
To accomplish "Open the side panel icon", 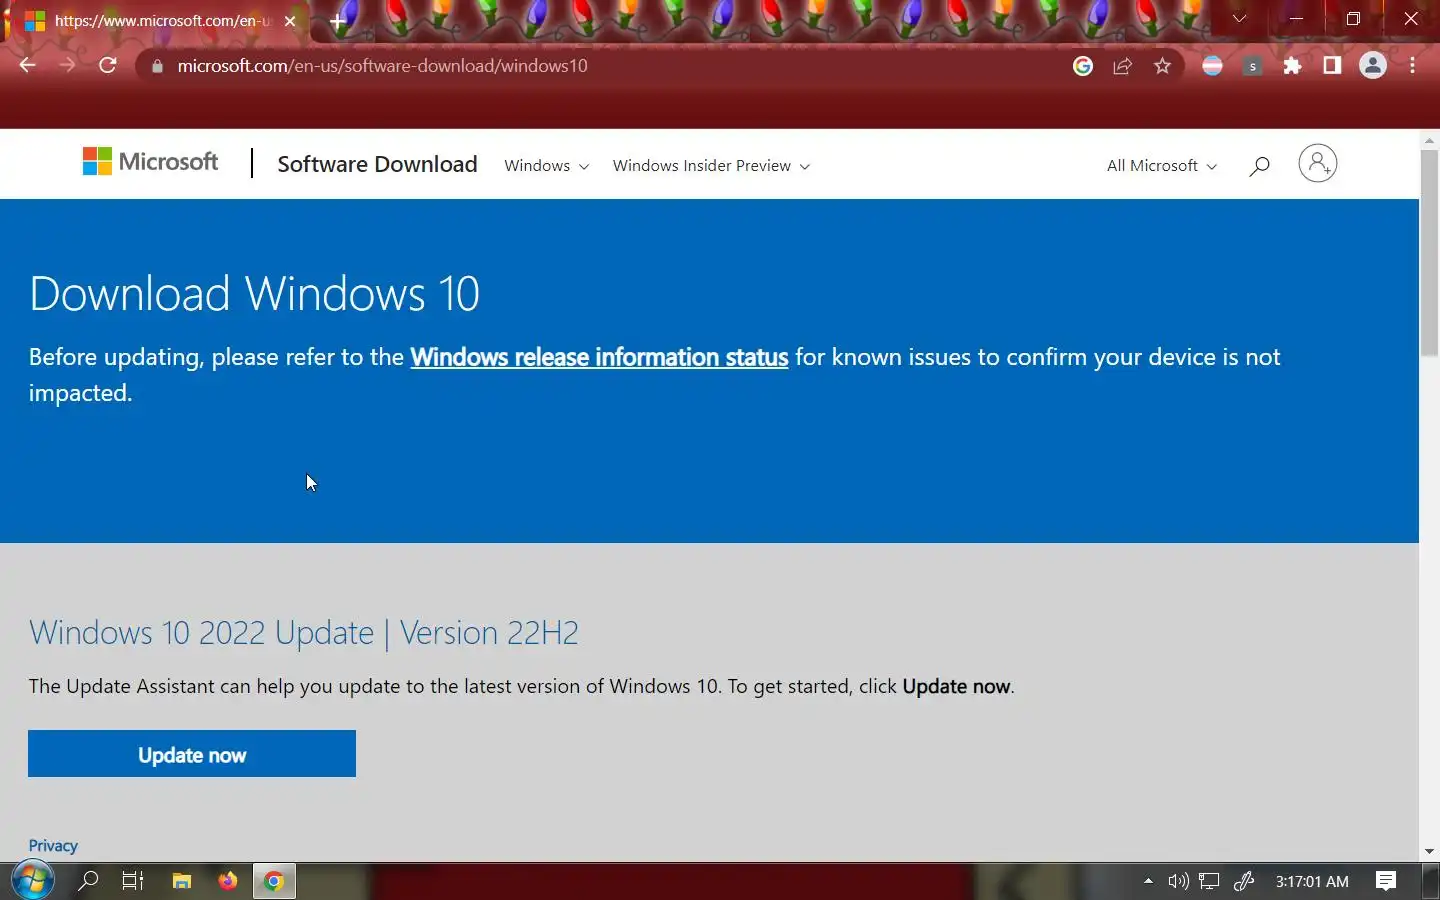I will point(1332,66).
